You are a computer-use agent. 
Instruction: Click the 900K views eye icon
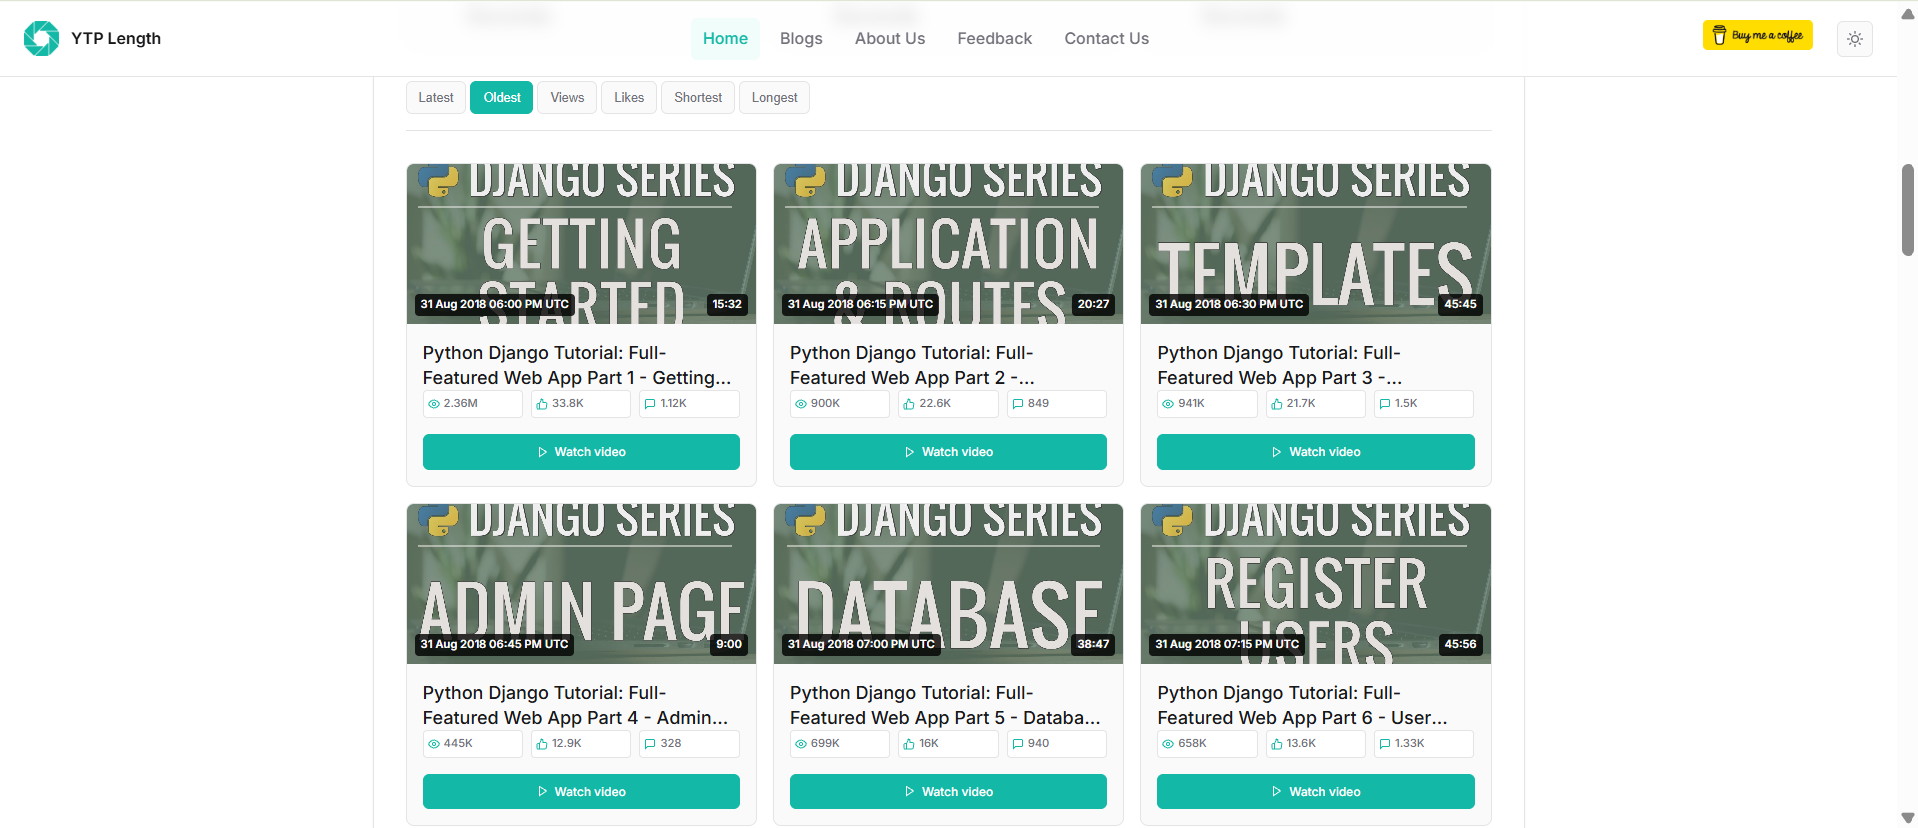801,404
